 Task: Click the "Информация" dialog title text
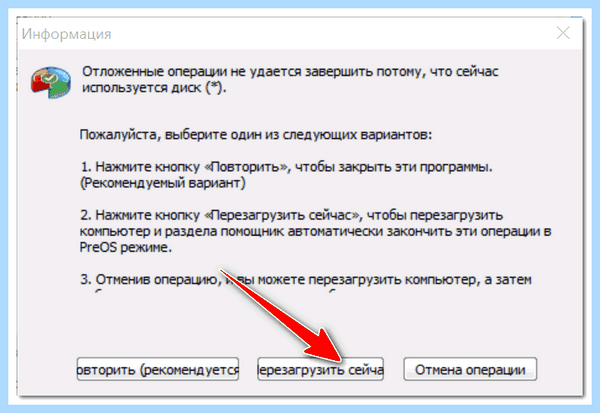click(66, 34)
